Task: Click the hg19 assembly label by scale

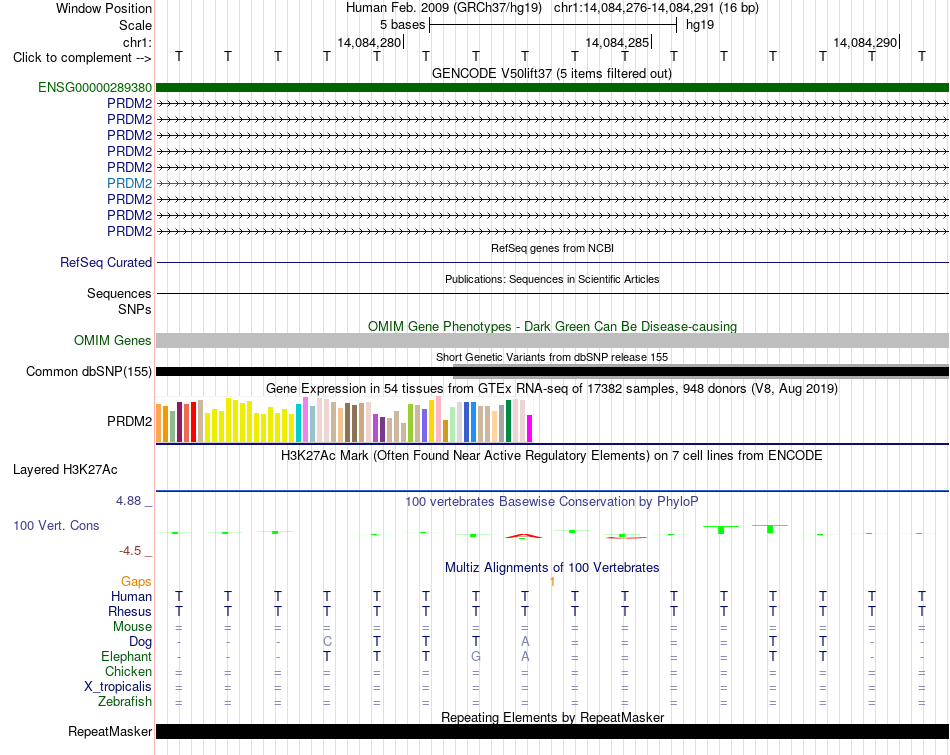Action: (700, 25)
